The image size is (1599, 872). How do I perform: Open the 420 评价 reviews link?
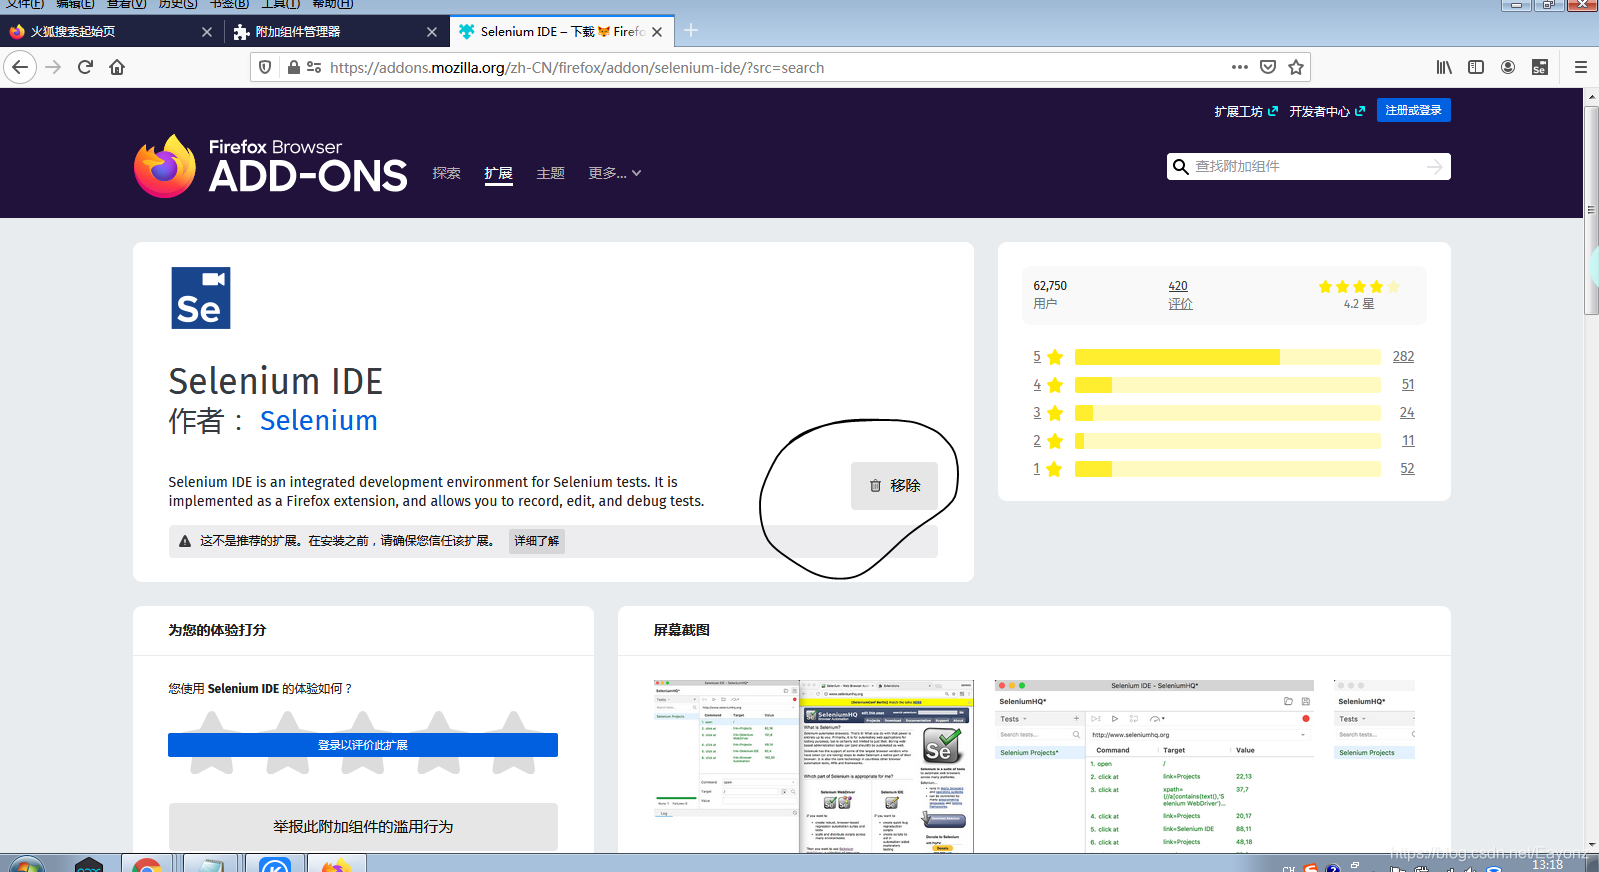[x=1180, y=295]
